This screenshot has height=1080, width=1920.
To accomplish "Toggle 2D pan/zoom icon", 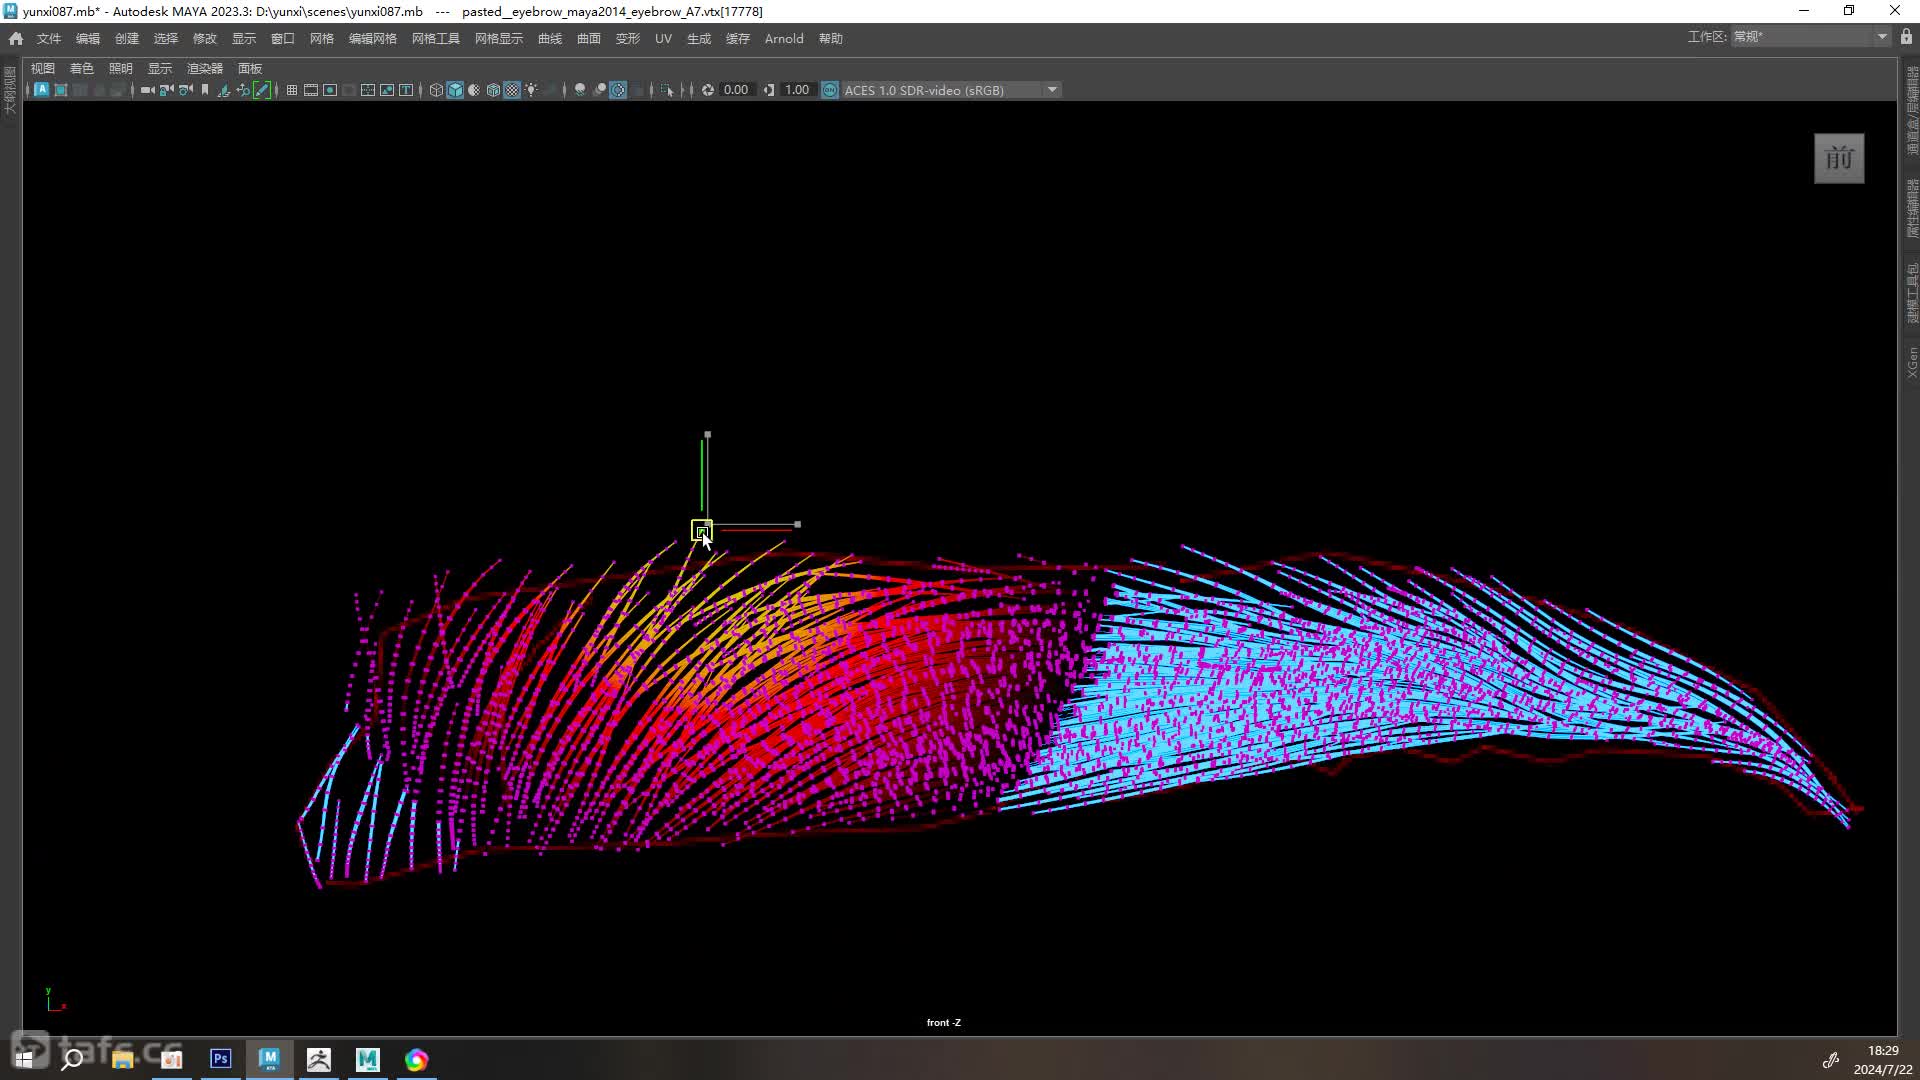I will coord(243,90).
